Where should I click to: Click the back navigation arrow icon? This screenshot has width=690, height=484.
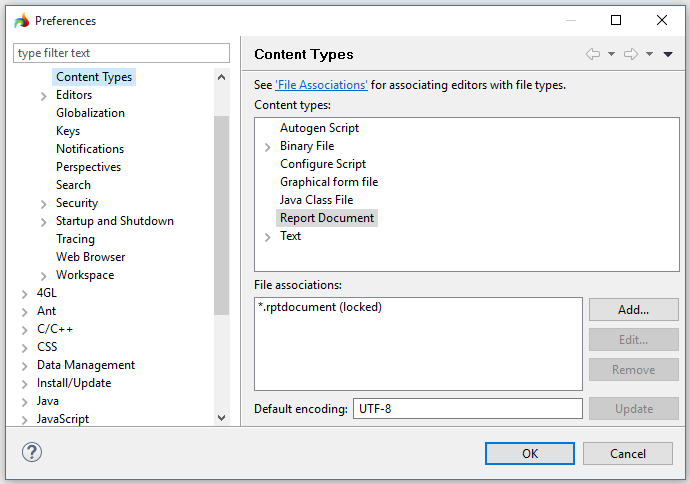[593, 54]
